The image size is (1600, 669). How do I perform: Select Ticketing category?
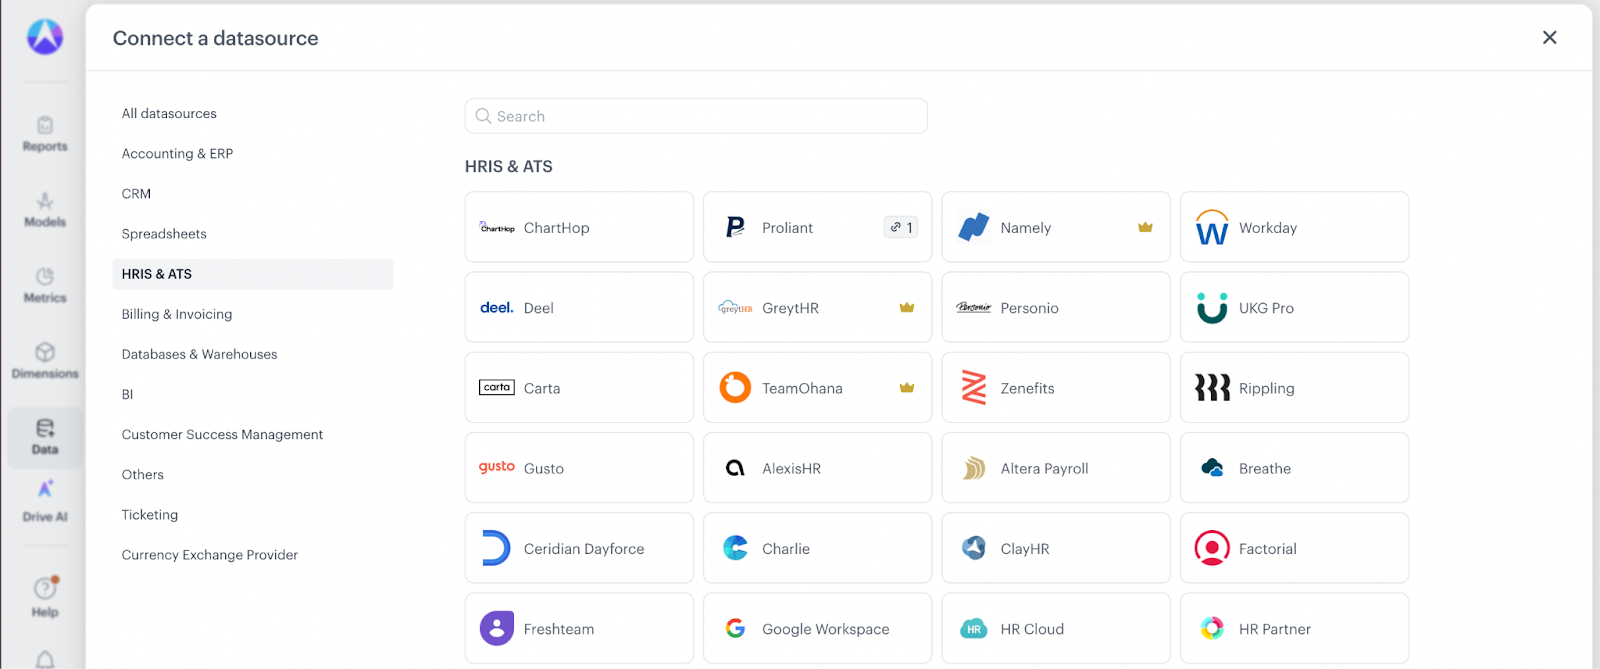[x=253, y=514]
